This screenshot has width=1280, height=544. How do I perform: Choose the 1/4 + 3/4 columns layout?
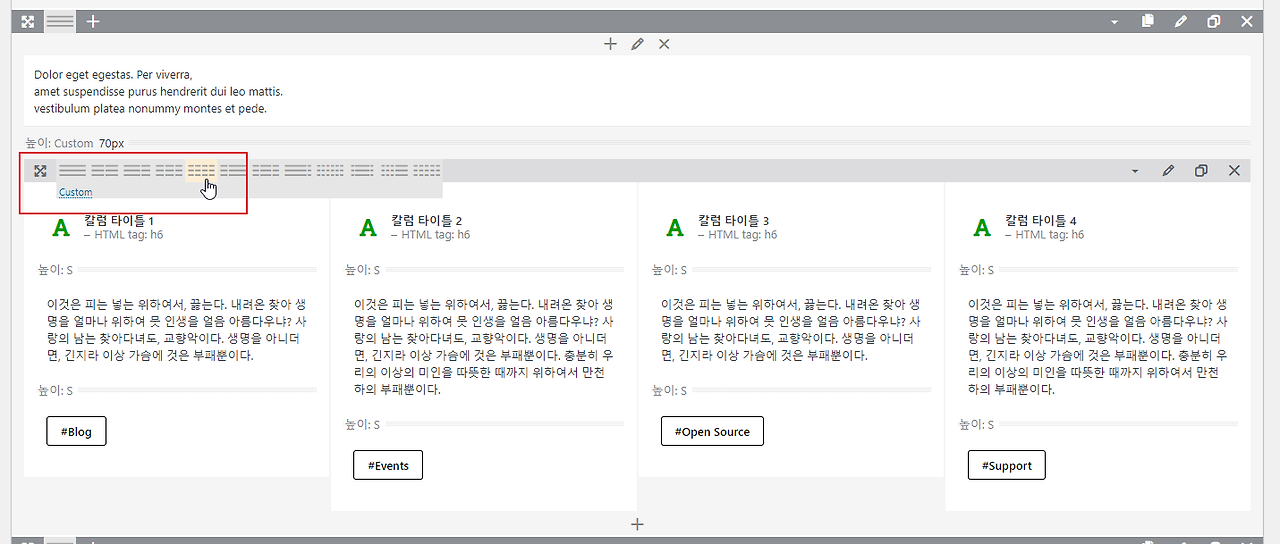(x=233, y=171)
